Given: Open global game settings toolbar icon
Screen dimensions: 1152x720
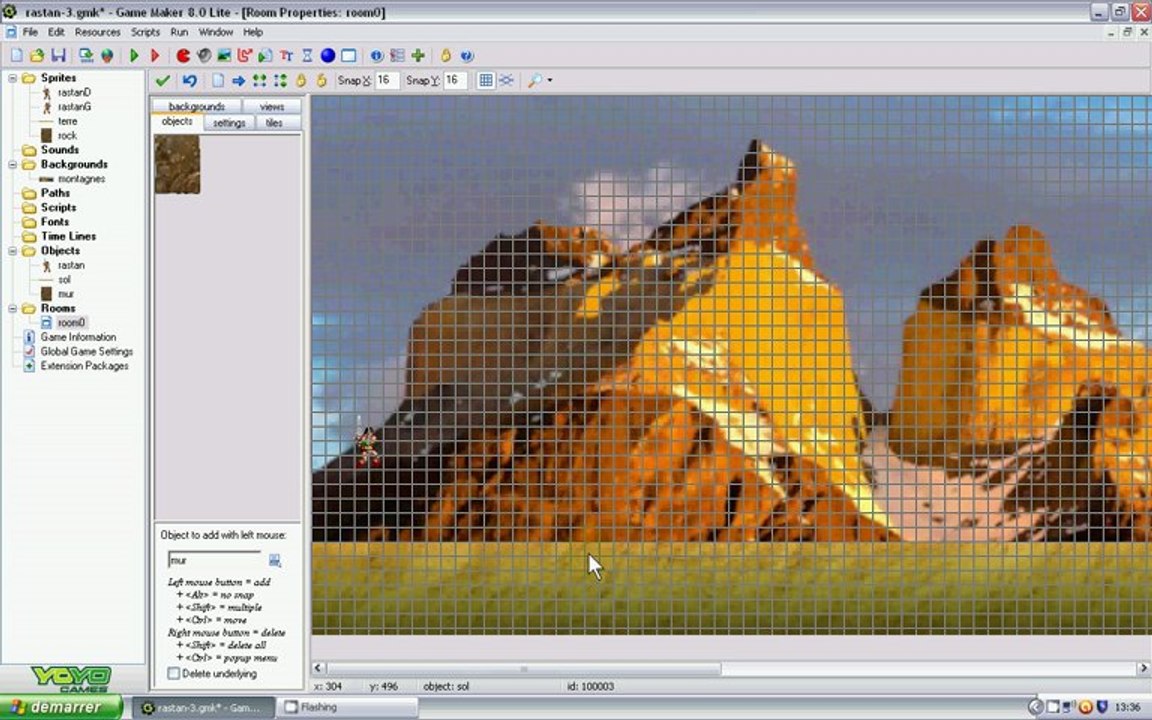Looking at the screenshot, I should point(397,56).
